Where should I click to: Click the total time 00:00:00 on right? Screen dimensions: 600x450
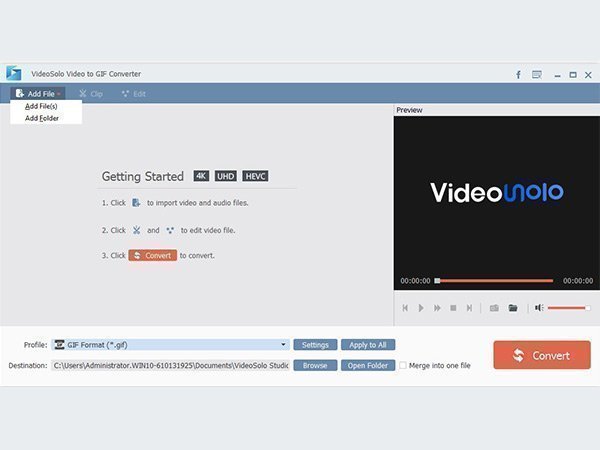(x=578, y=281)
